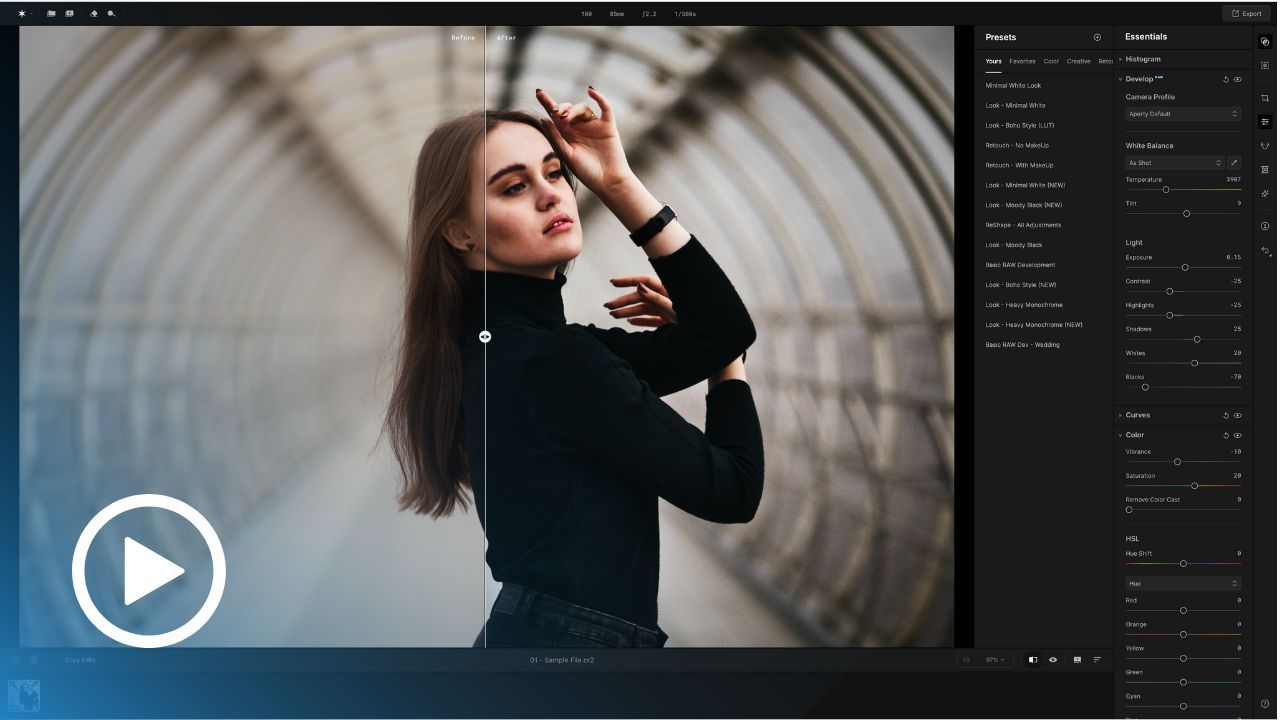Collapse the Color section

coord(1120,435)
